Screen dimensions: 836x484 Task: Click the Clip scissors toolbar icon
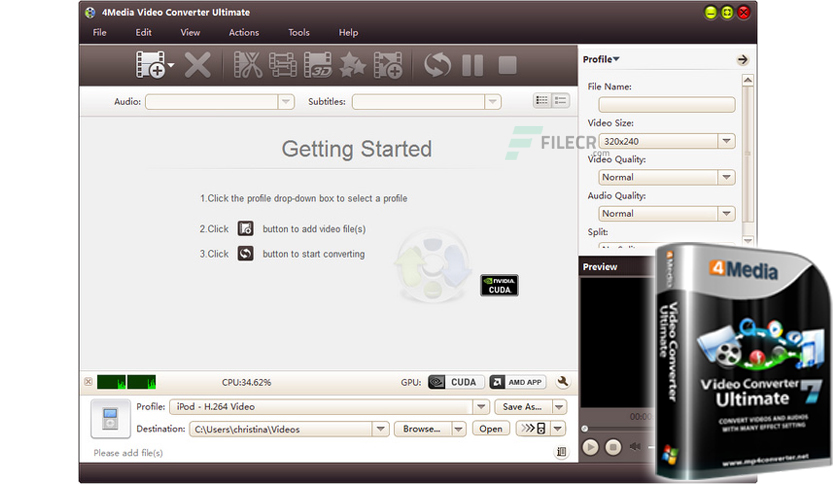[248, 65]
